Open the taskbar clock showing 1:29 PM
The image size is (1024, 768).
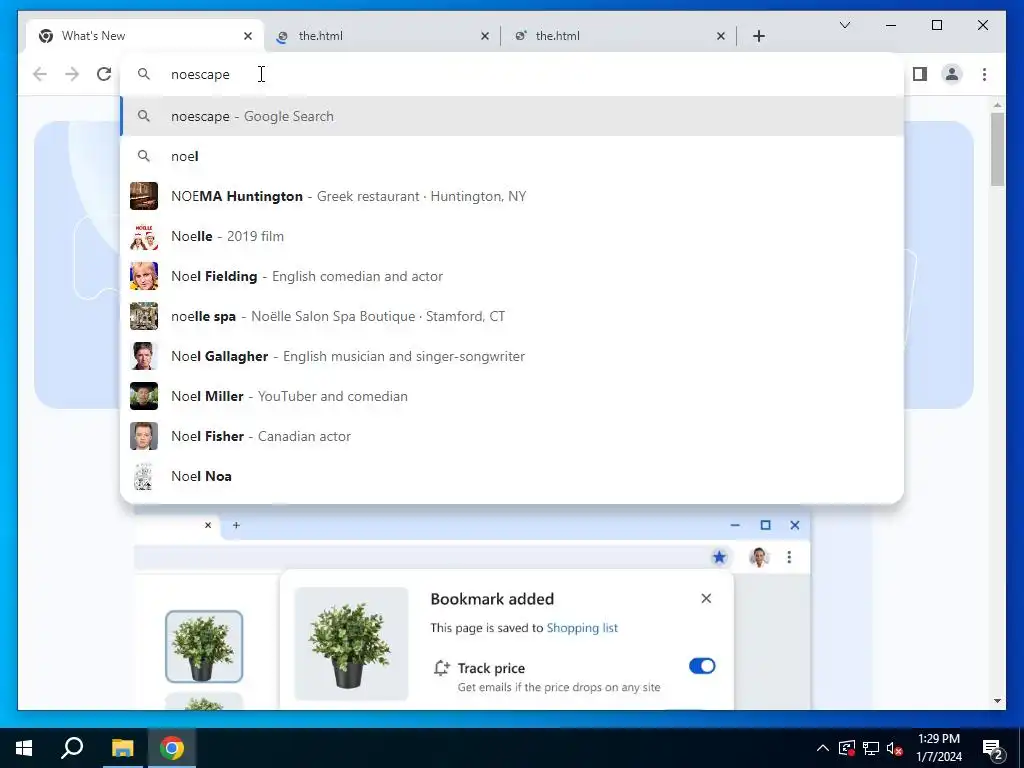938,748
